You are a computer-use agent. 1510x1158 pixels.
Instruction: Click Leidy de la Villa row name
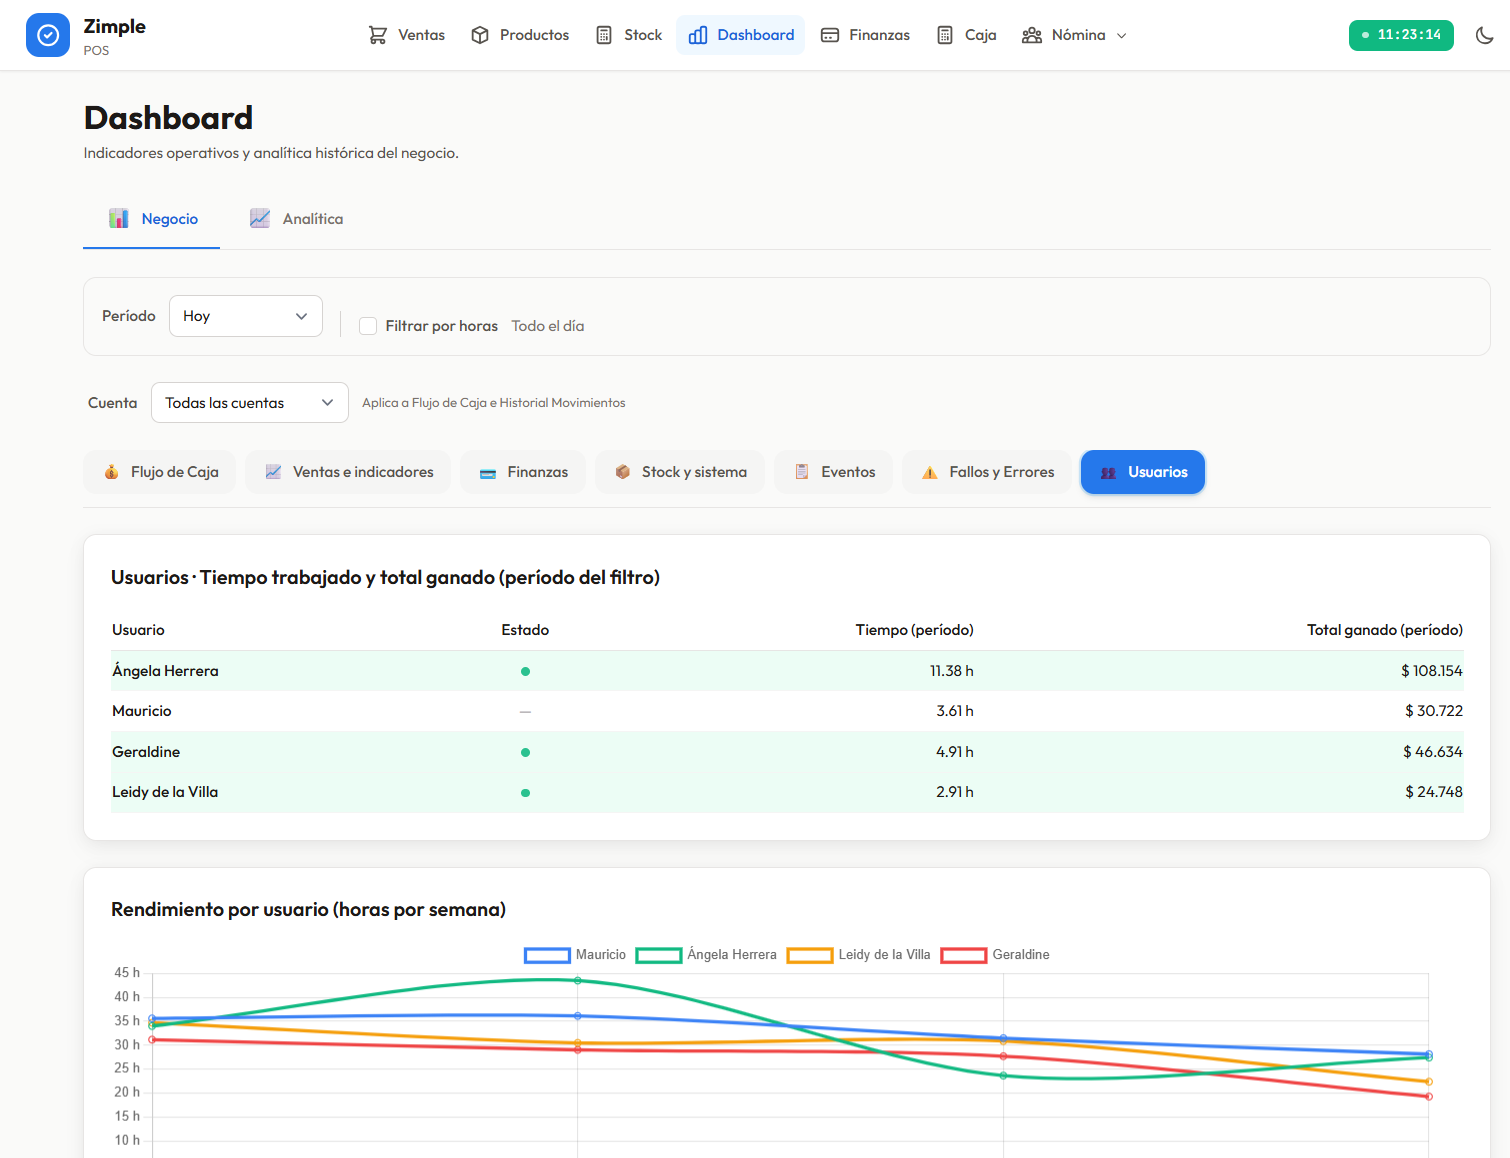(x=165, y=792)
